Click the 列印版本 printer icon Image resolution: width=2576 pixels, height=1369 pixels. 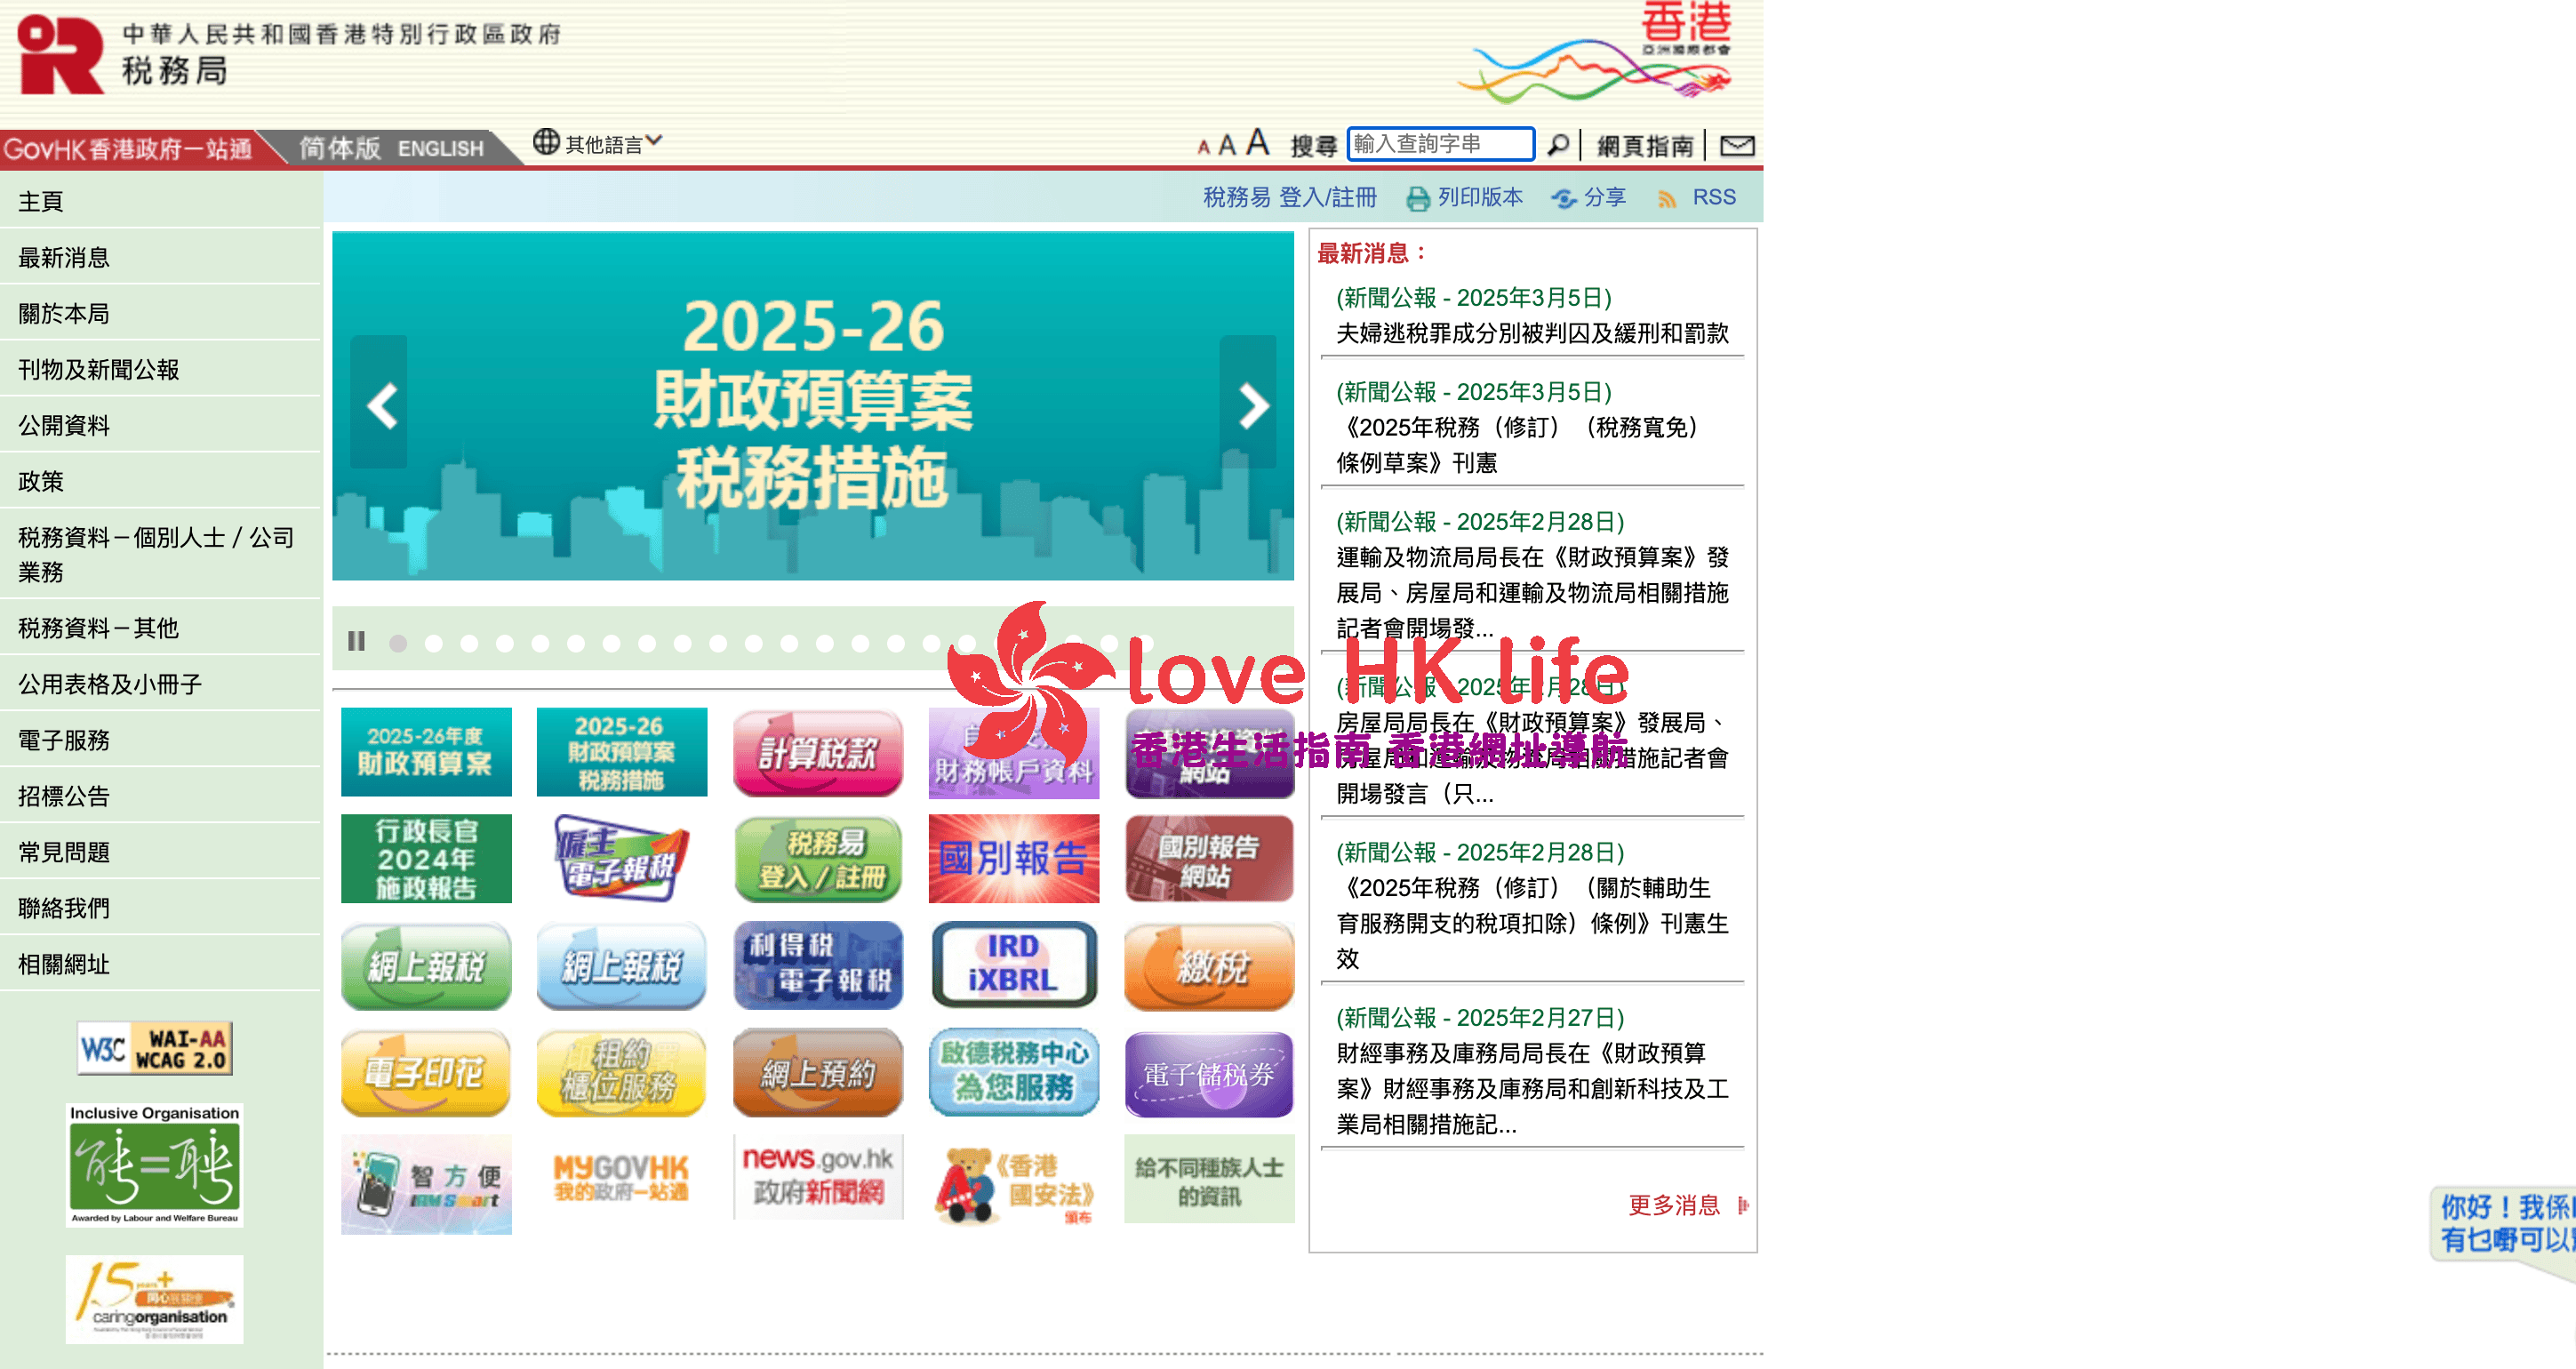click(x=1416, y=197)
